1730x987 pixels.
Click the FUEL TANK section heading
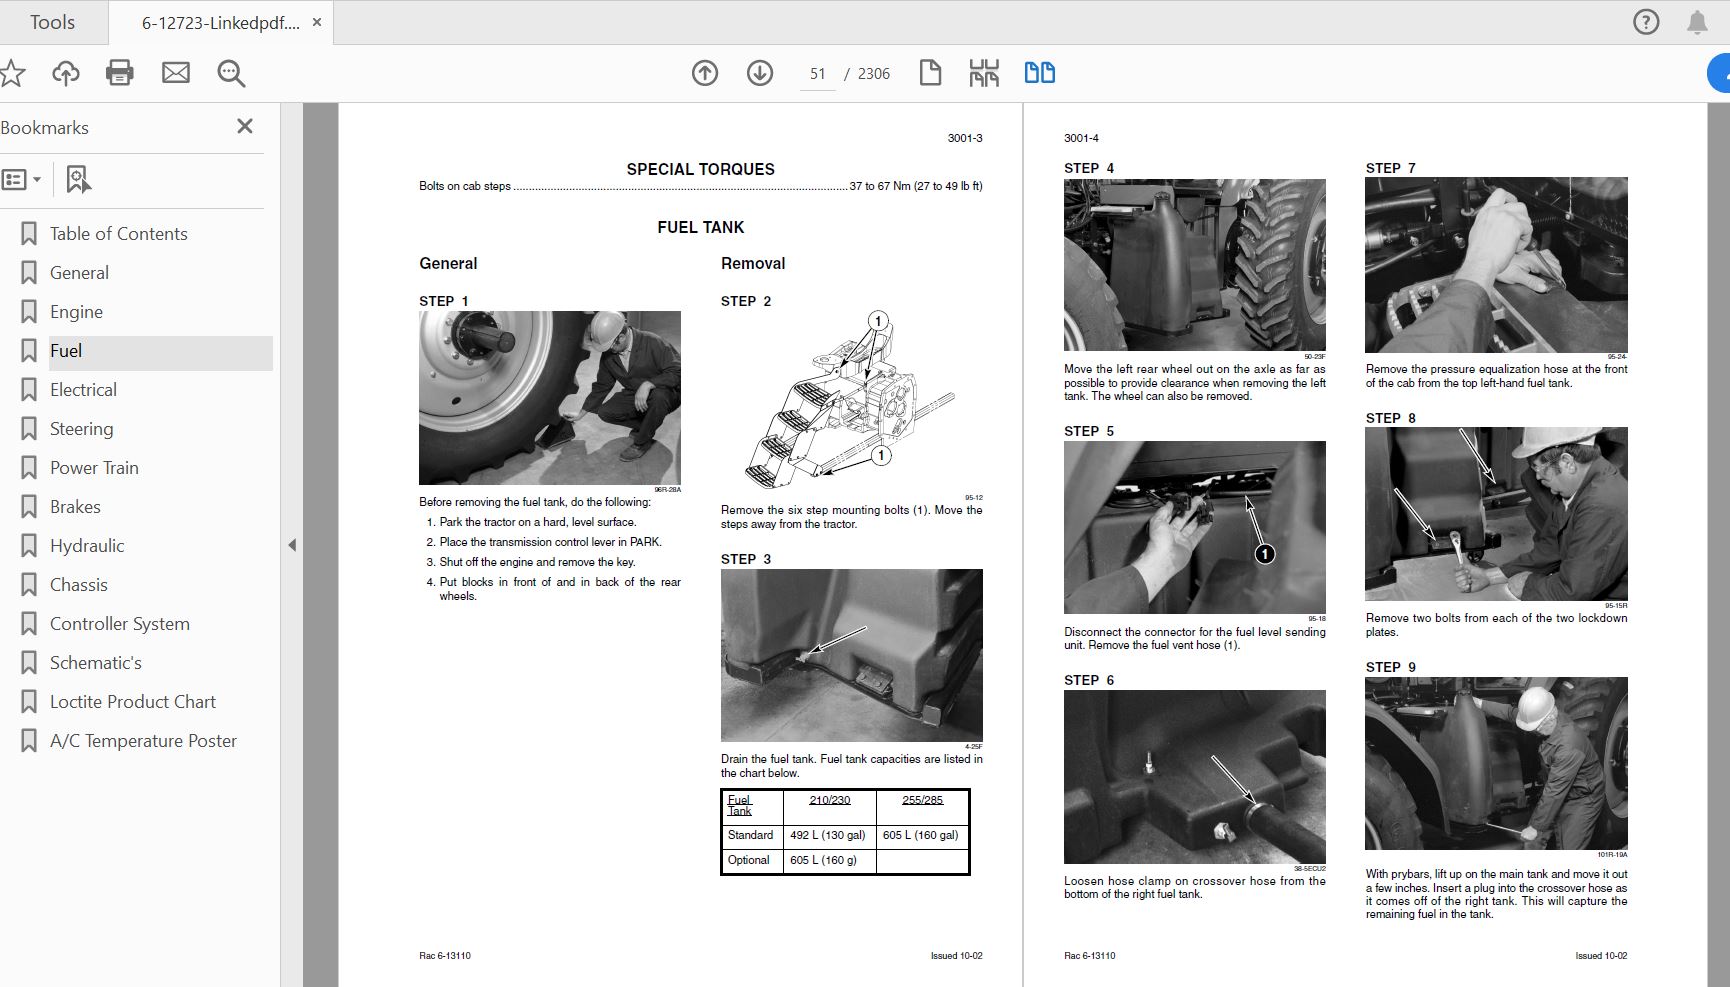(x=701, y=227)
